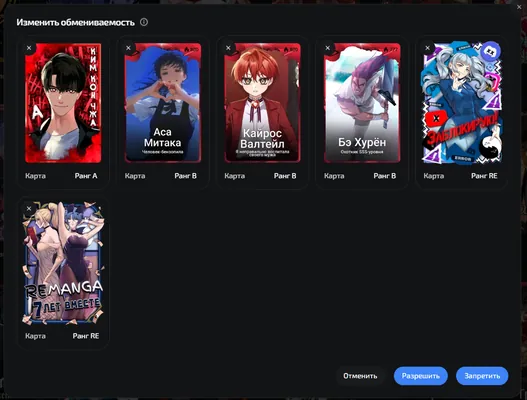This screenshot has width=527, height=400.
Task: Click Ранг B under Аса Митака
Action: (x=186, y=176)
